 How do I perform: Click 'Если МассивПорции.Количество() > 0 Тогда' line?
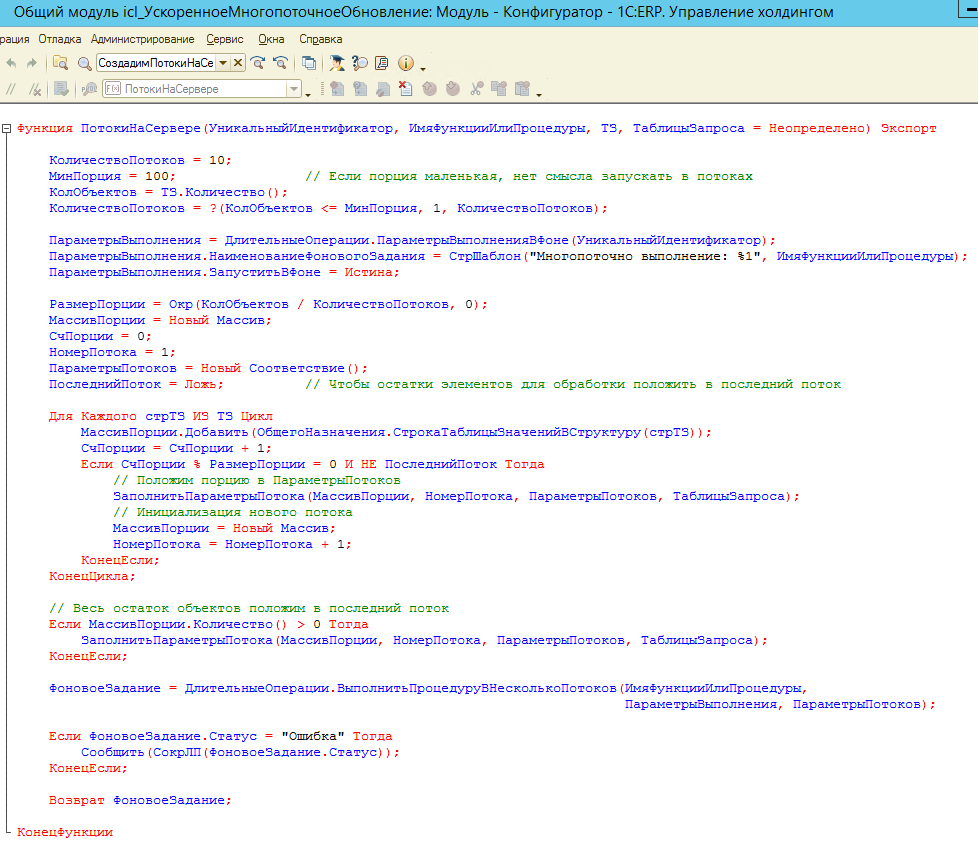208,624
